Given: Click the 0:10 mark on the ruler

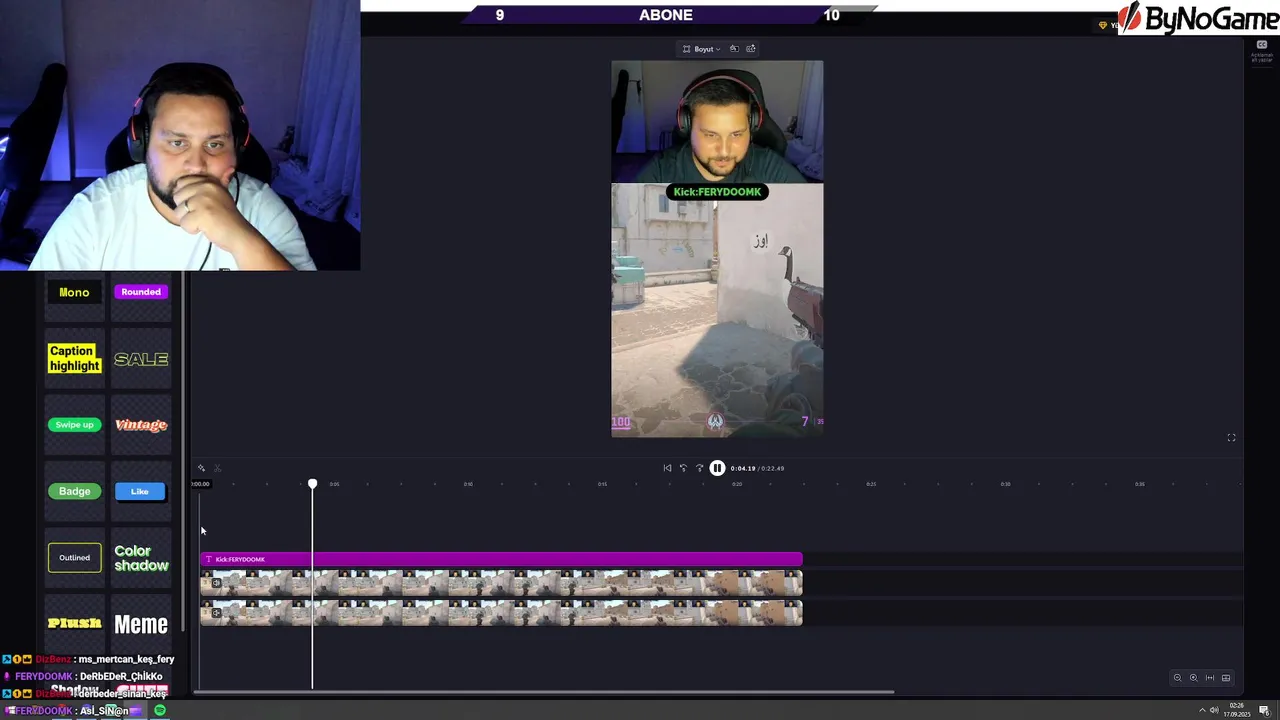Looking at the screenshot, I should pos(468,484).
